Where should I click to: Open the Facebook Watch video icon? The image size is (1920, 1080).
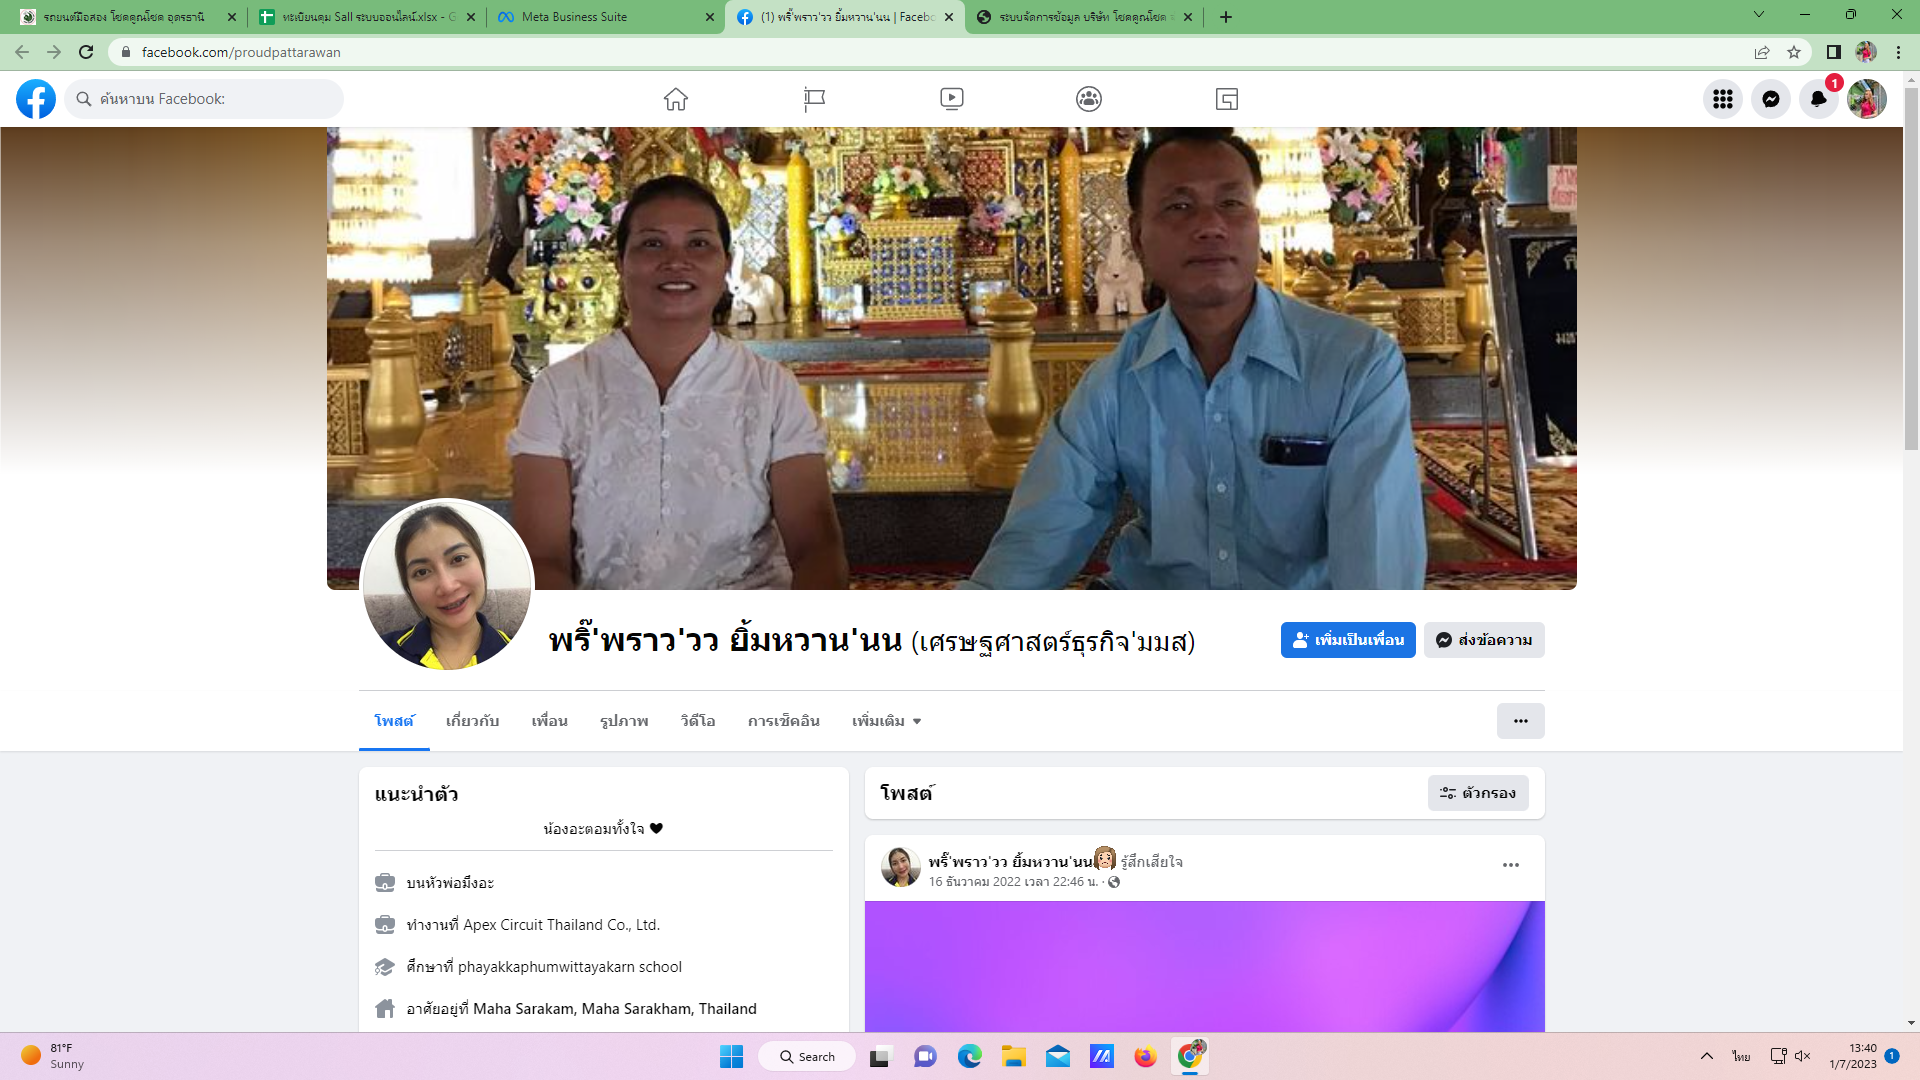951,99
